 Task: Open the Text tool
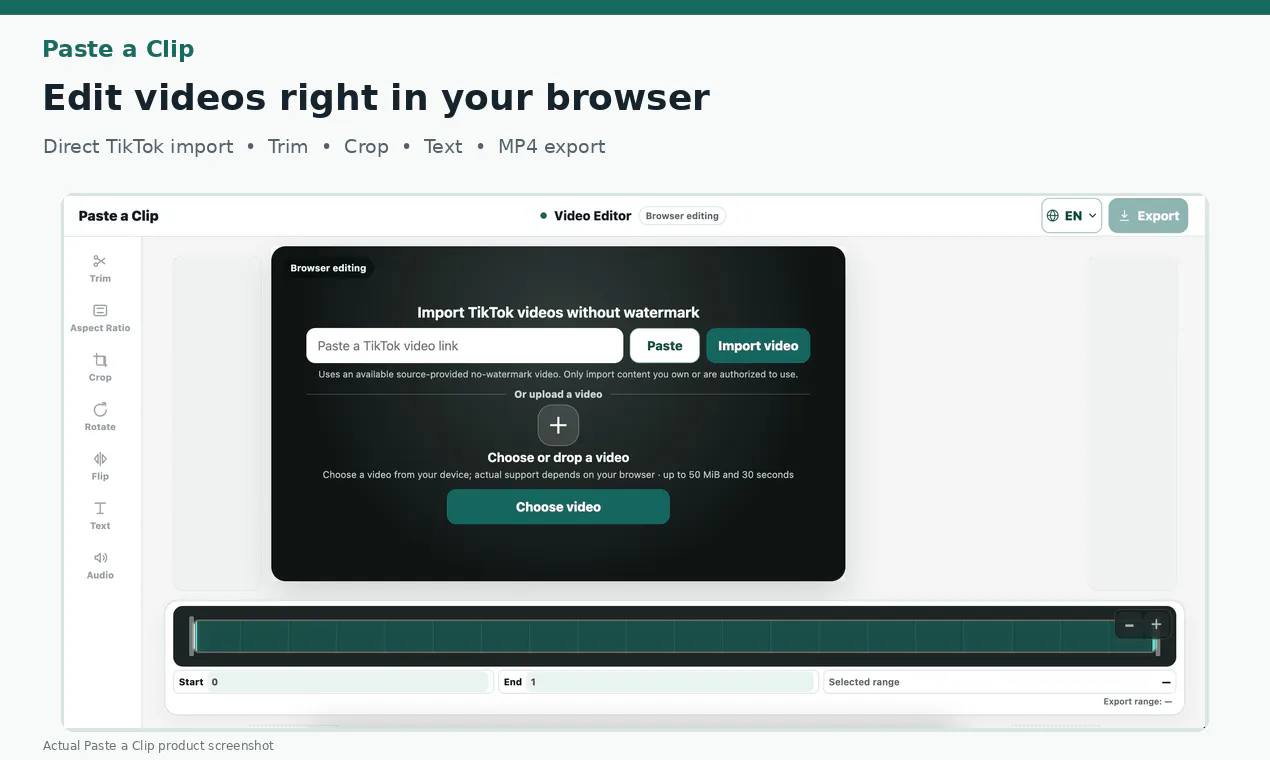[100, 515]
